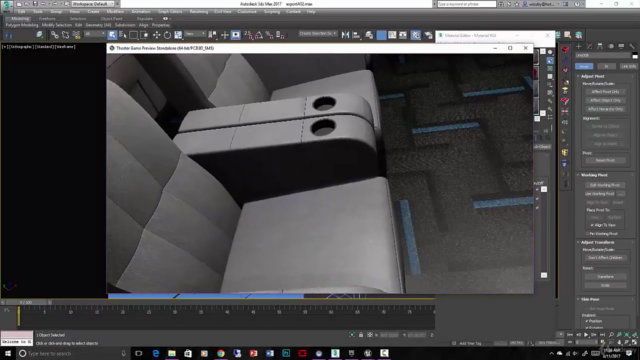Click the Unlink Selection icon
Viewport: 640px width, 360px height.
click(x=65, y=35)
